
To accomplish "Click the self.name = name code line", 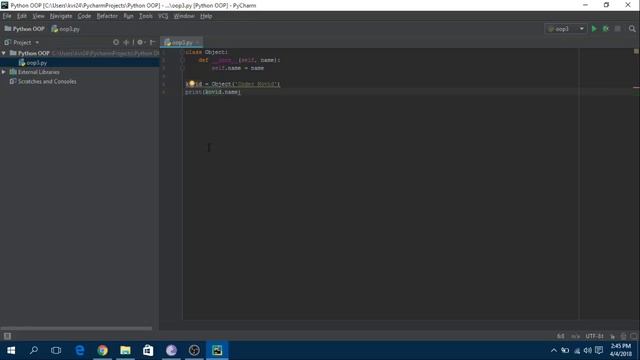I will (238, 68).
